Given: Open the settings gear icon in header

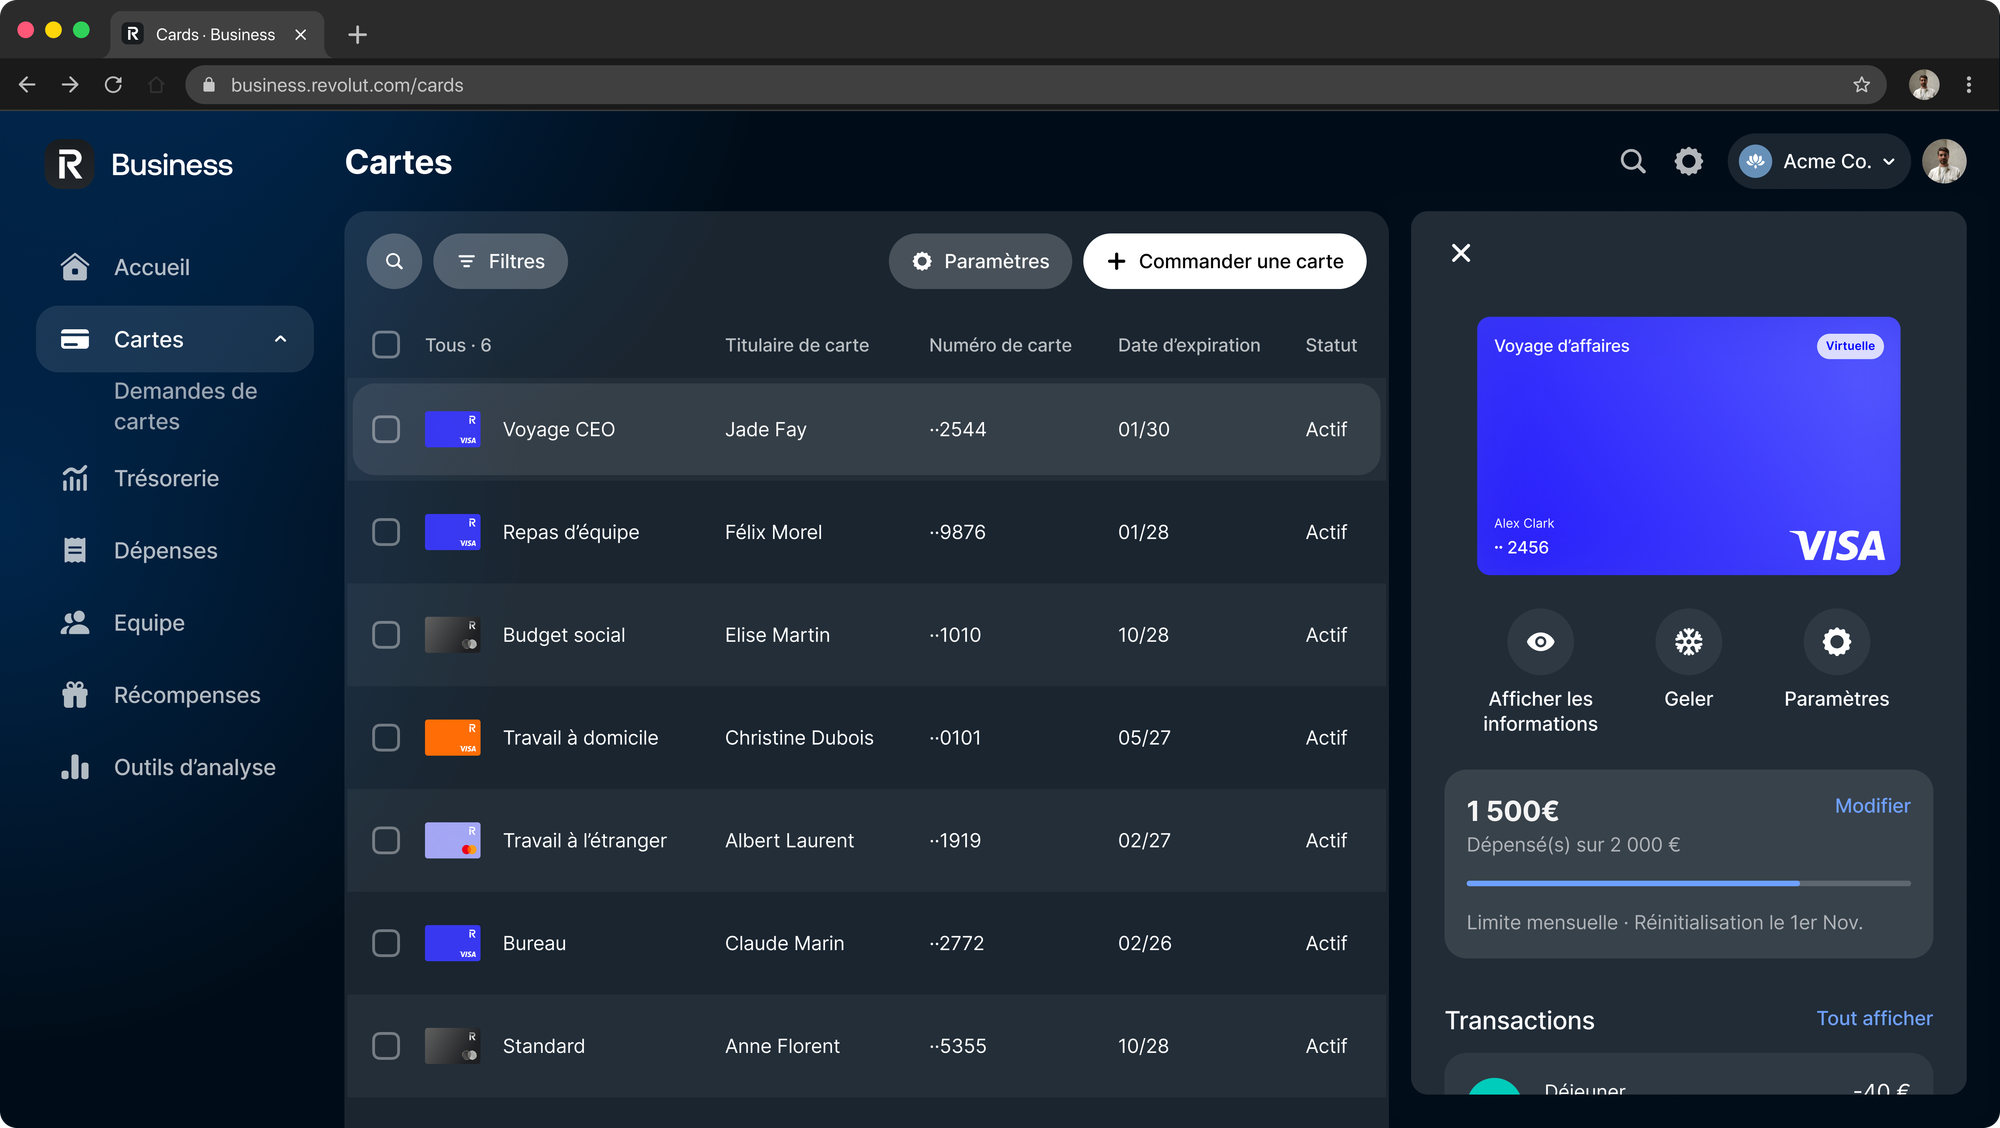Looking at the screenshot, I should pyautogui.click(x=1688, y=161).
